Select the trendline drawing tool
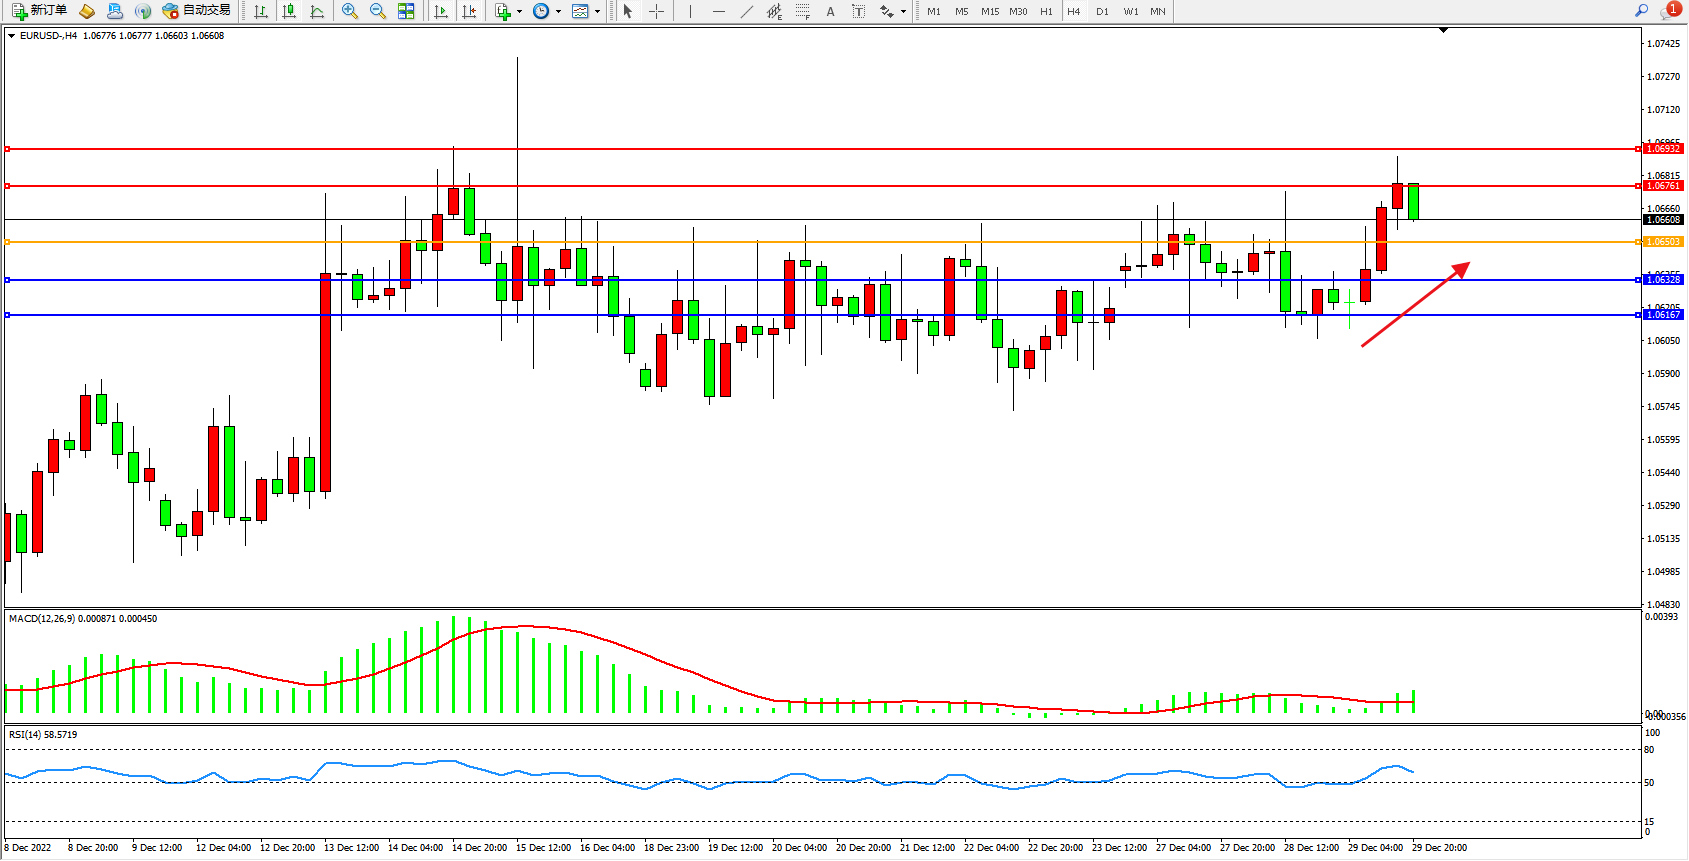The image size is (1689, 861). click(x=747, y=11)
